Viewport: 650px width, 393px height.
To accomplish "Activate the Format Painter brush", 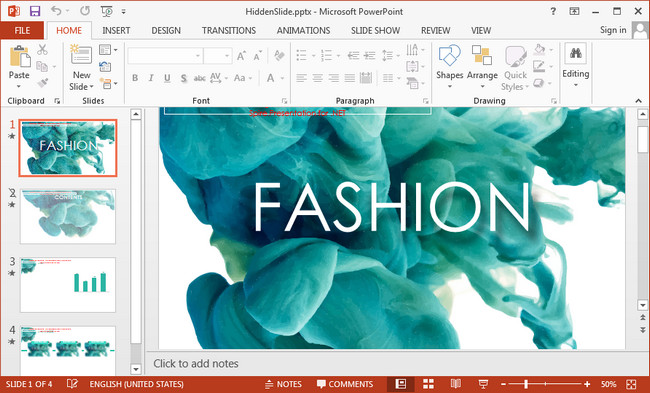I will pos(42,82).
